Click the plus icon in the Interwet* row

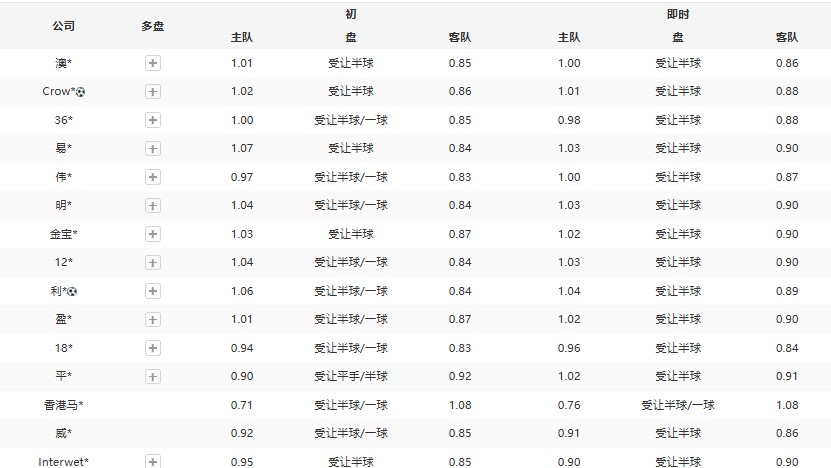tap(153, 462)
